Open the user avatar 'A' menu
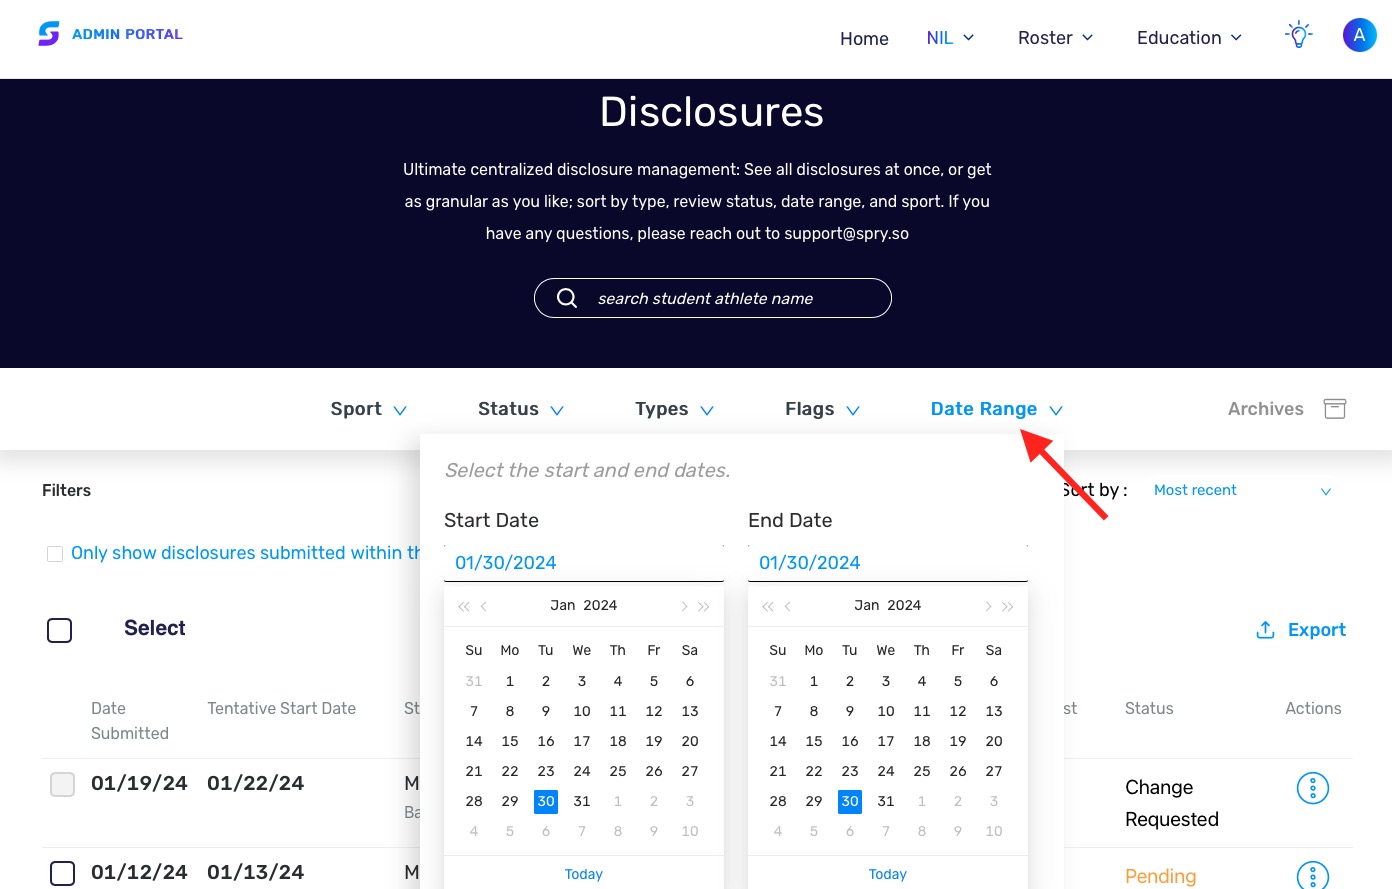This screenshot has width=1392, height=889. click(1359, 35)
